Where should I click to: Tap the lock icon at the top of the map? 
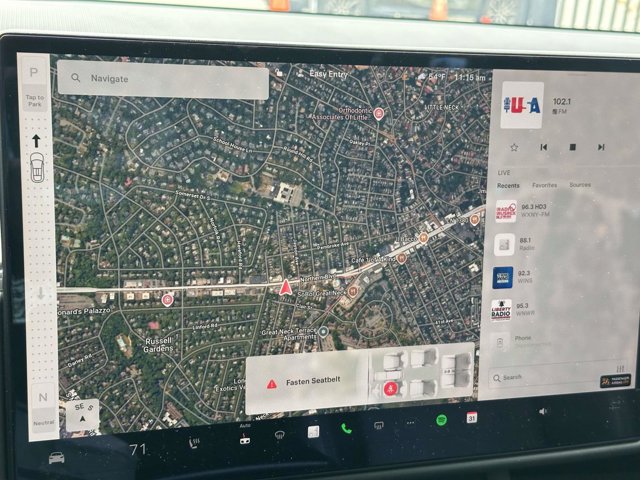coord(280,73)
